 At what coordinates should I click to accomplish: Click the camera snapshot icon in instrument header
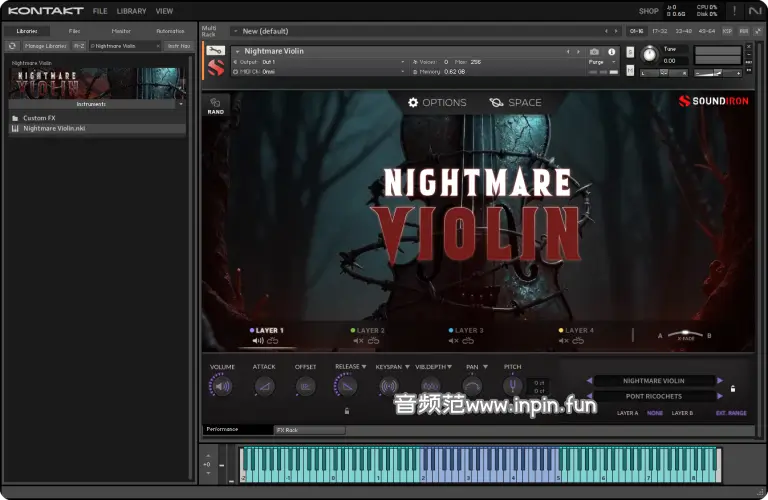pyautogui.click(x=595, y=51)
